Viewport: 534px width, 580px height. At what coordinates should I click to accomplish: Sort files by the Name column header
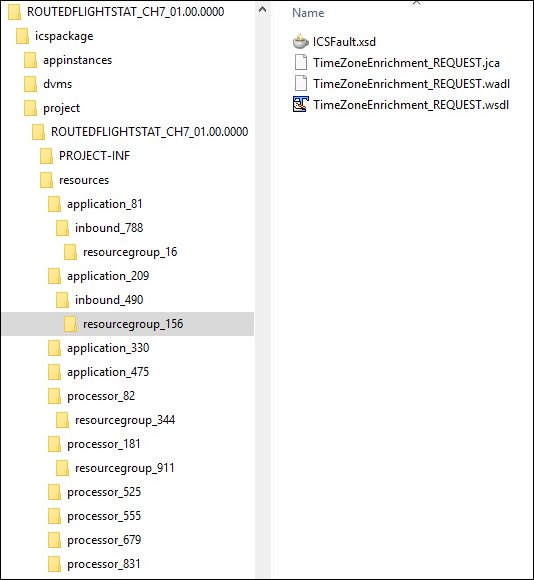point(308,13)
